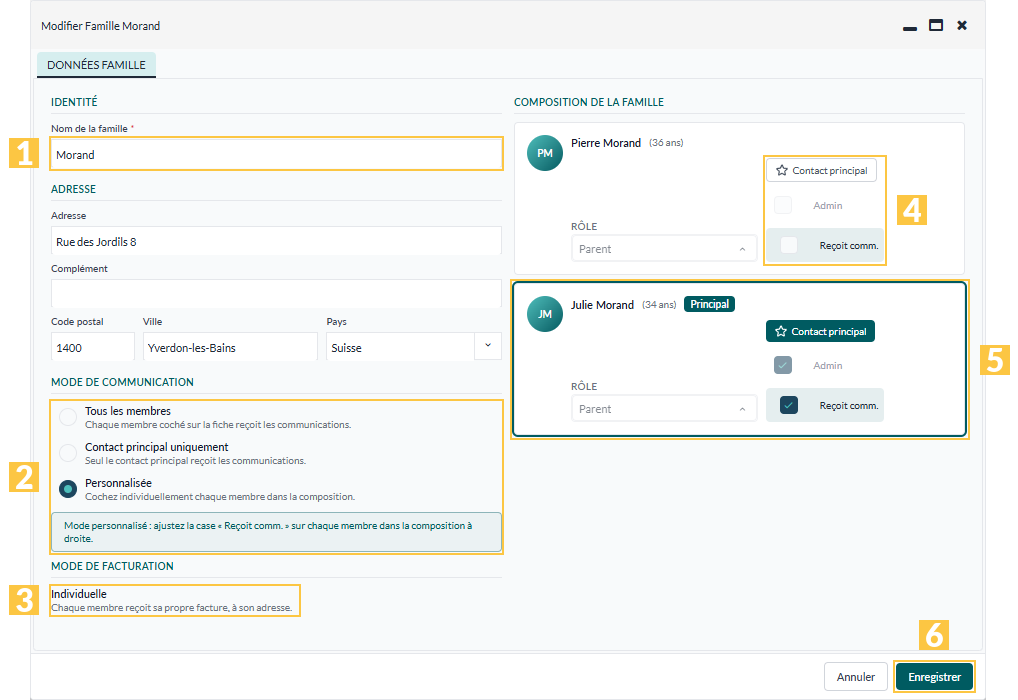This screenshot has height=700, width=1018.
Task: Click the Principal badge next to Julie Morand
Action: 710,305
